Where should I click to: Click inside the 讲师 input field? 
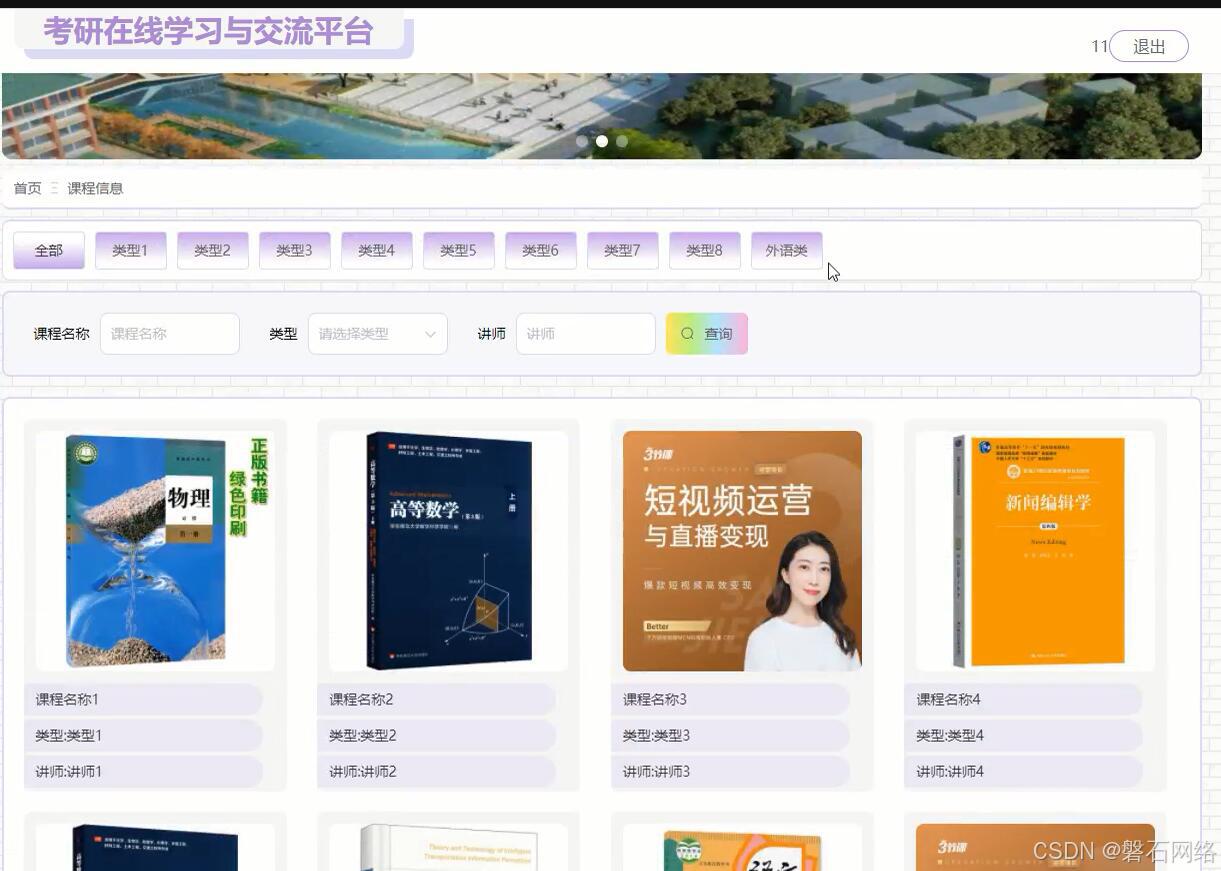click(x=585, y=333)
